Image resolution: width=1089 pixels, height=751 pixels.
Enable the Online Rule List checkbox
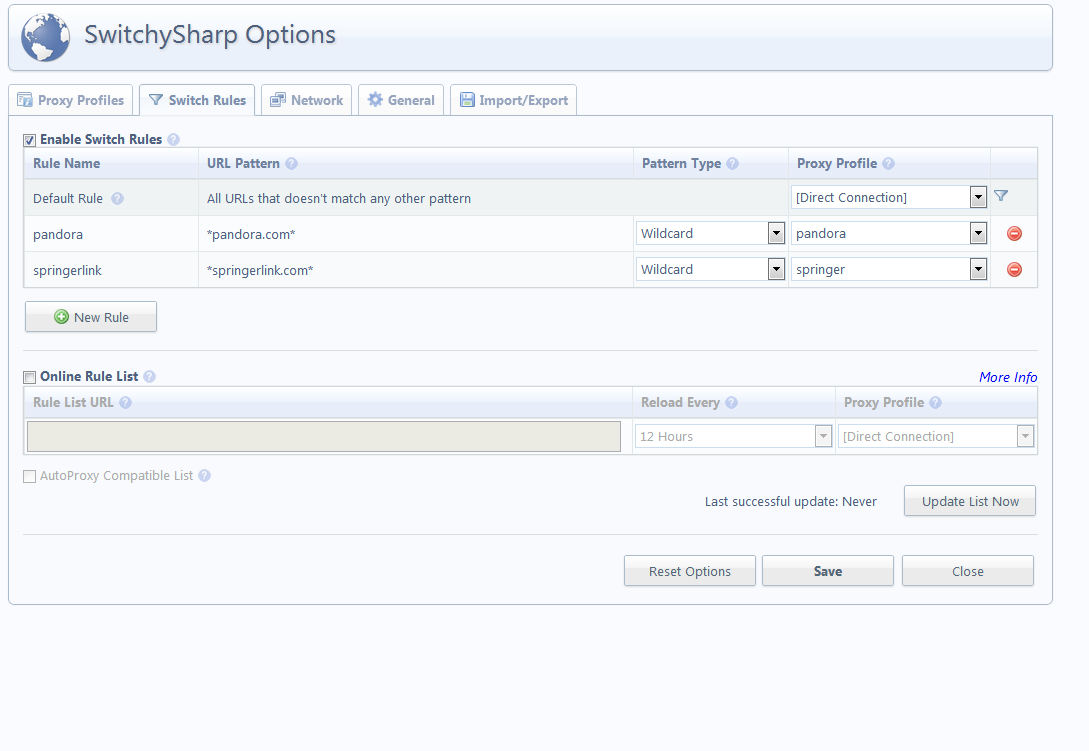point(30,377)
